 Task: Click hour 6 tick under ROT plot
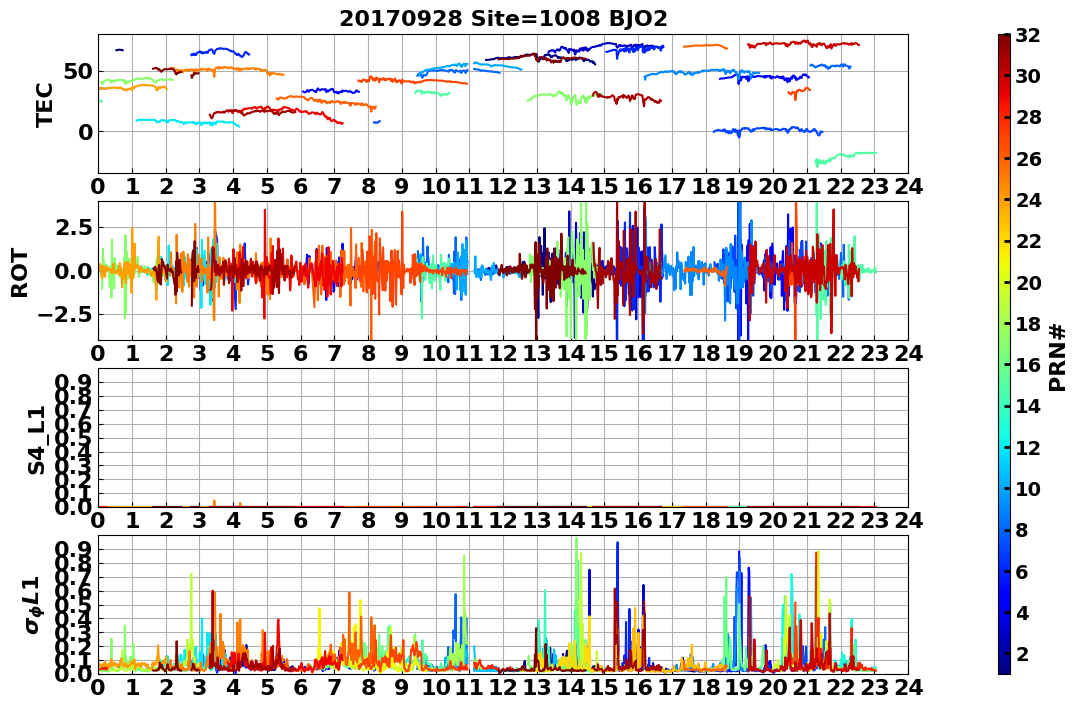point(301,353)
